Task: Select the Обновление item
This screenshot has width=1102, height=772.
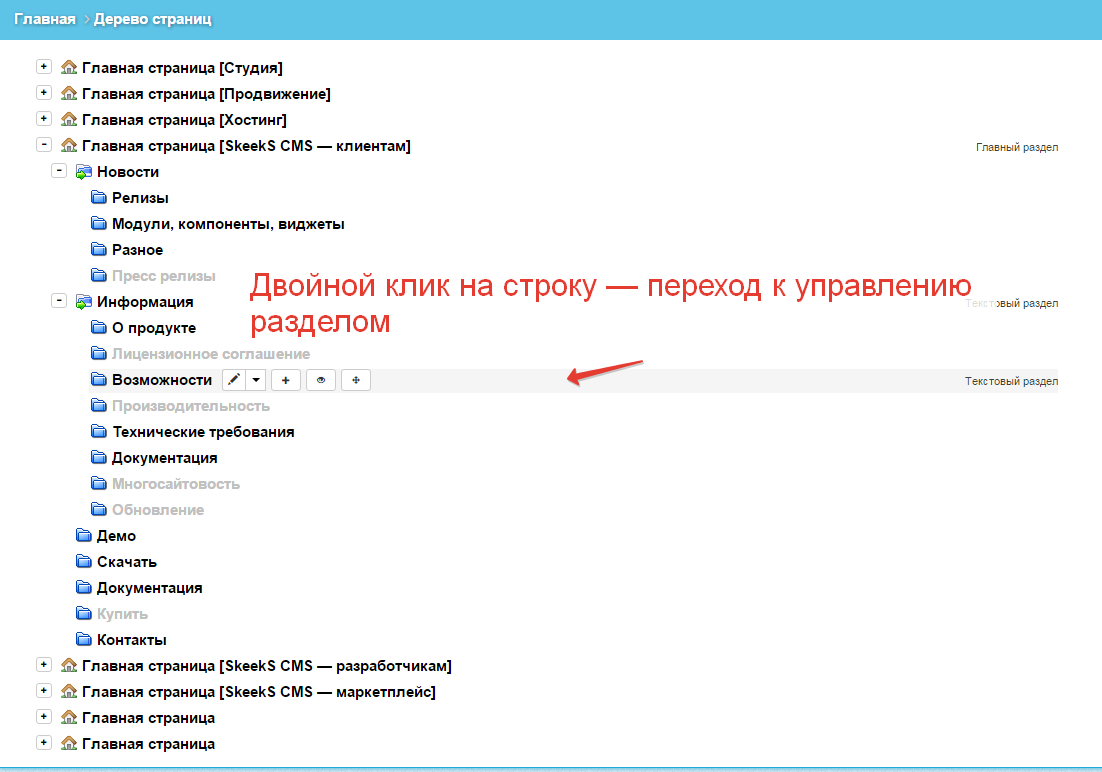Action: [158, 510]
